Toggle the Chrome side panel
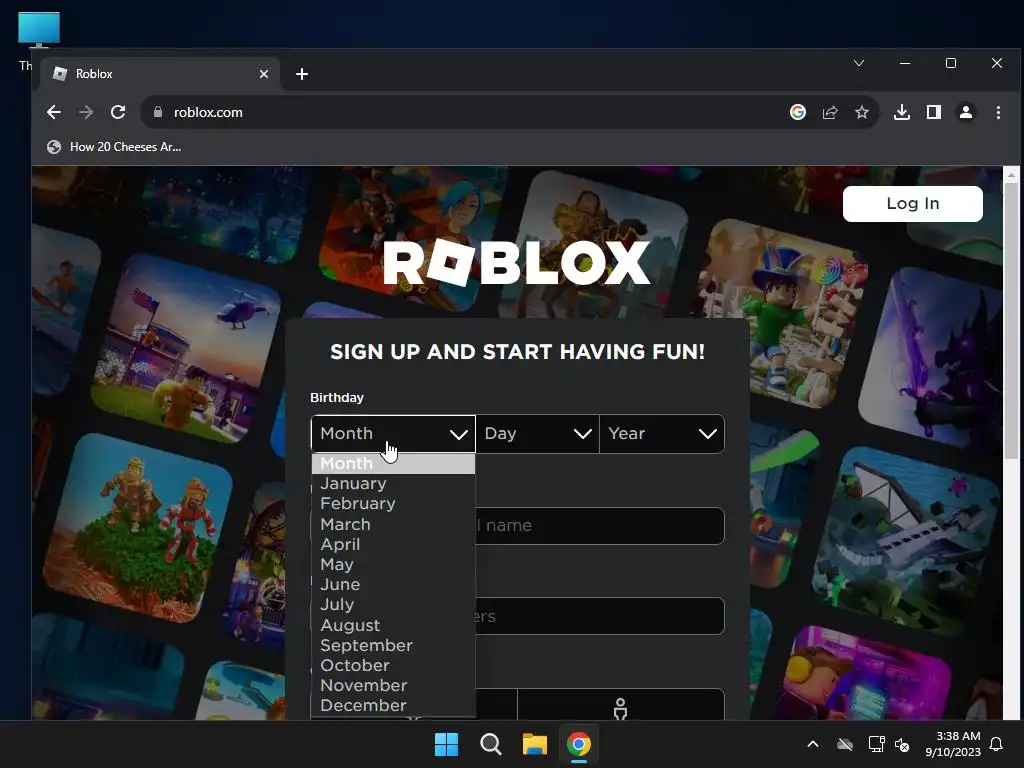The height and width of the screenshot is (768, 1024). (x=934, y=112)
